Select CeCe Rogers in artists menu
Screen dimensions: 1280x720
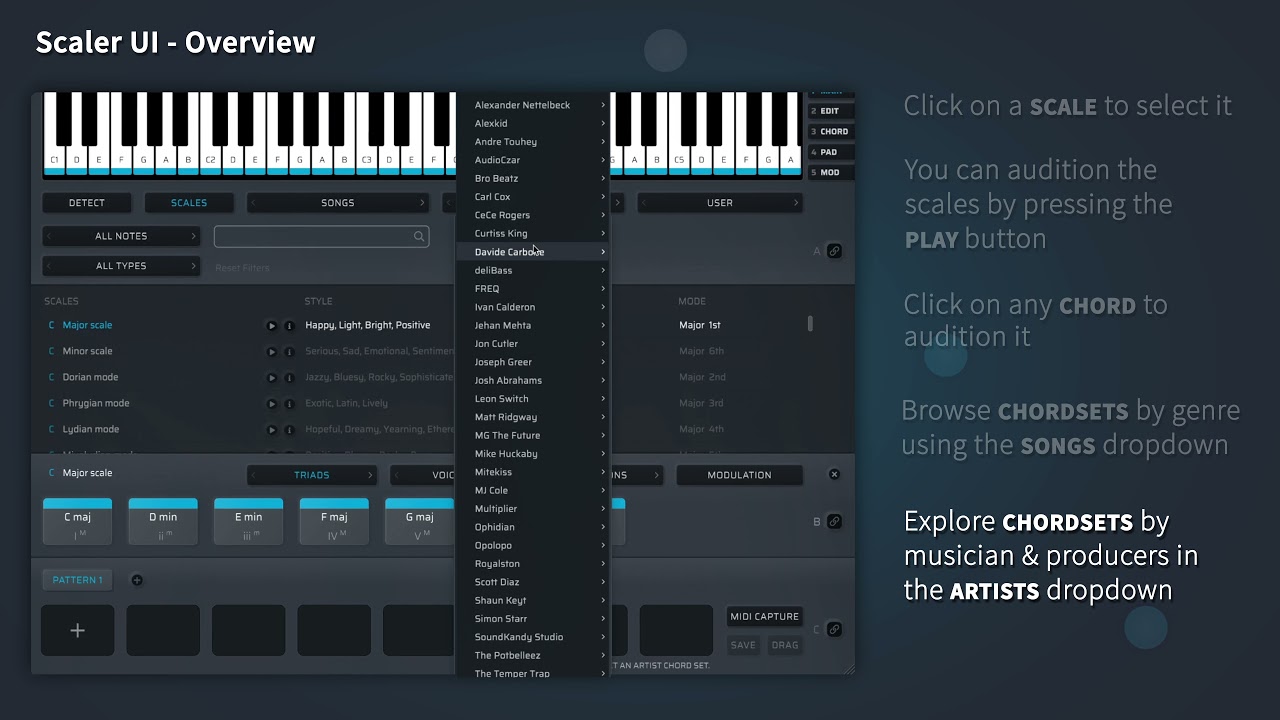533,215
